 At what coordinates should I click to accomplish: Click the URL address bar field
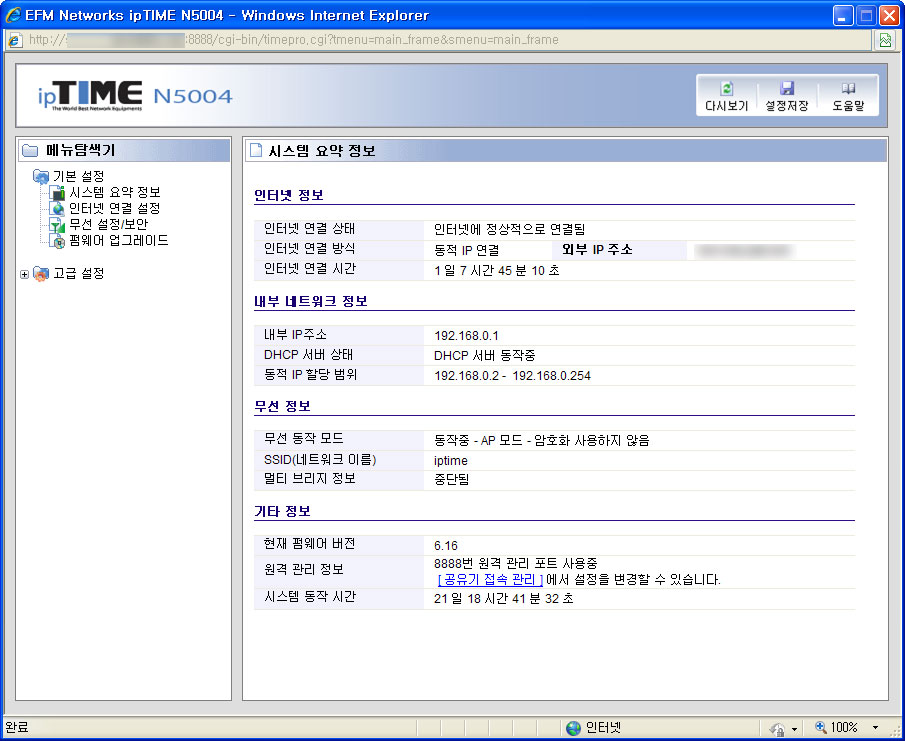(x=437, y=40)
